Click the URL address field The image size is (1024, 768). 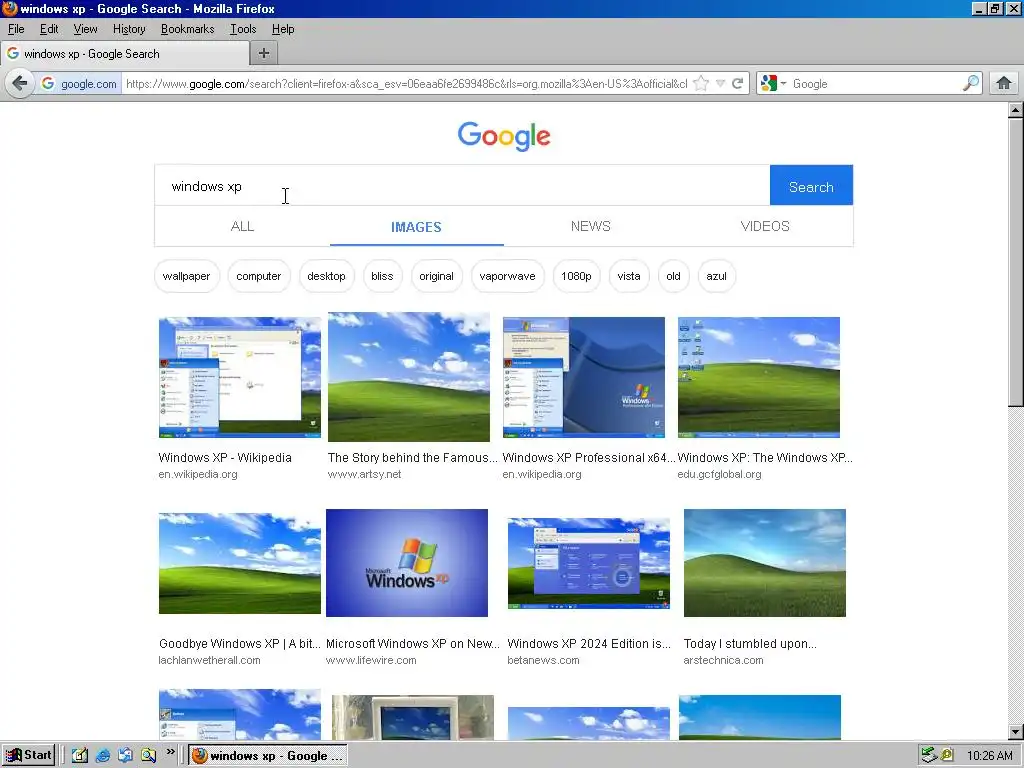406,84
